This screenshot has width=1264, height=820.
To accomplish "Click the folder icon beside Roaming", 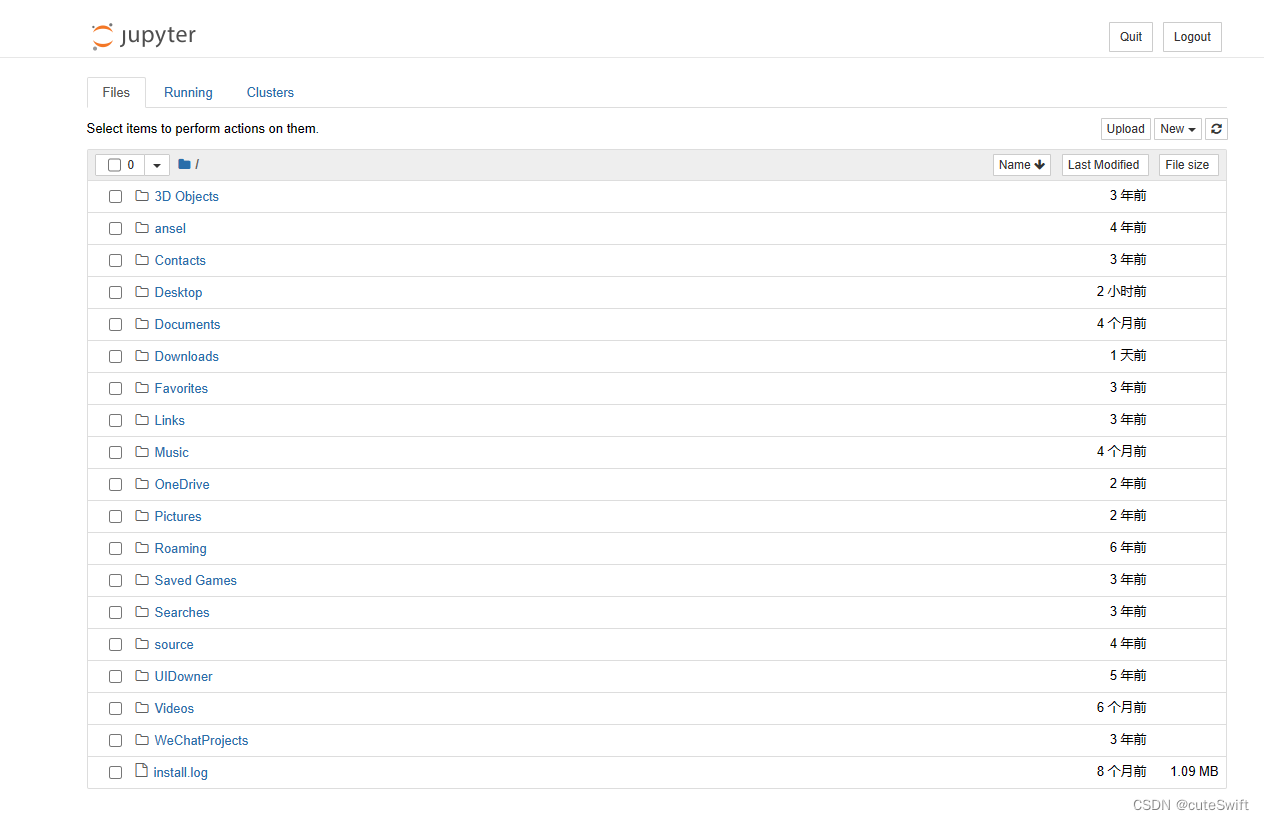I will [x=142, y=548].
